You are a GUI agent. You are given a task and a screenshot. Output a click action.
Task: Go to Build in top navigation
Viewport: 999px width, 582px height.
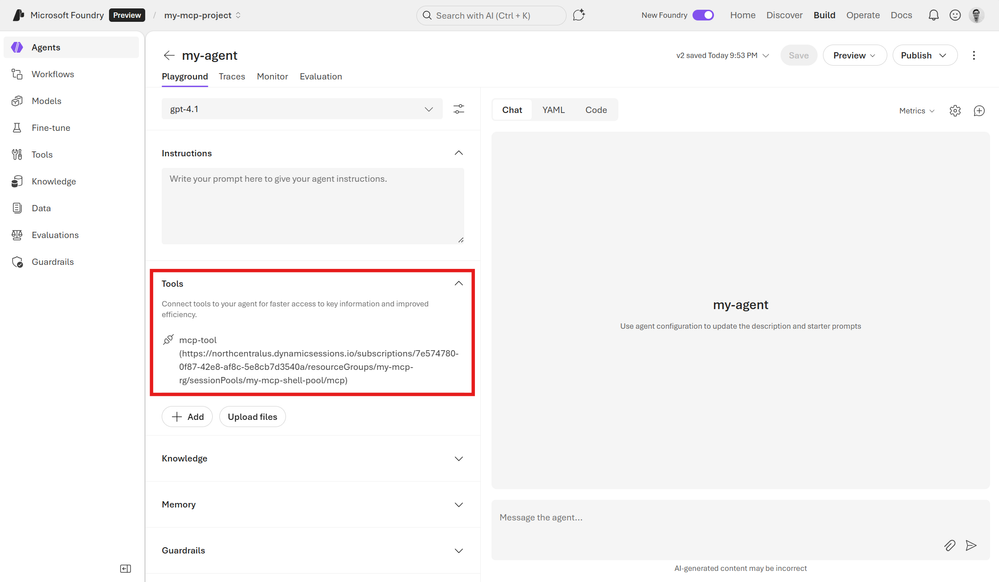click(x=824, y=15)
